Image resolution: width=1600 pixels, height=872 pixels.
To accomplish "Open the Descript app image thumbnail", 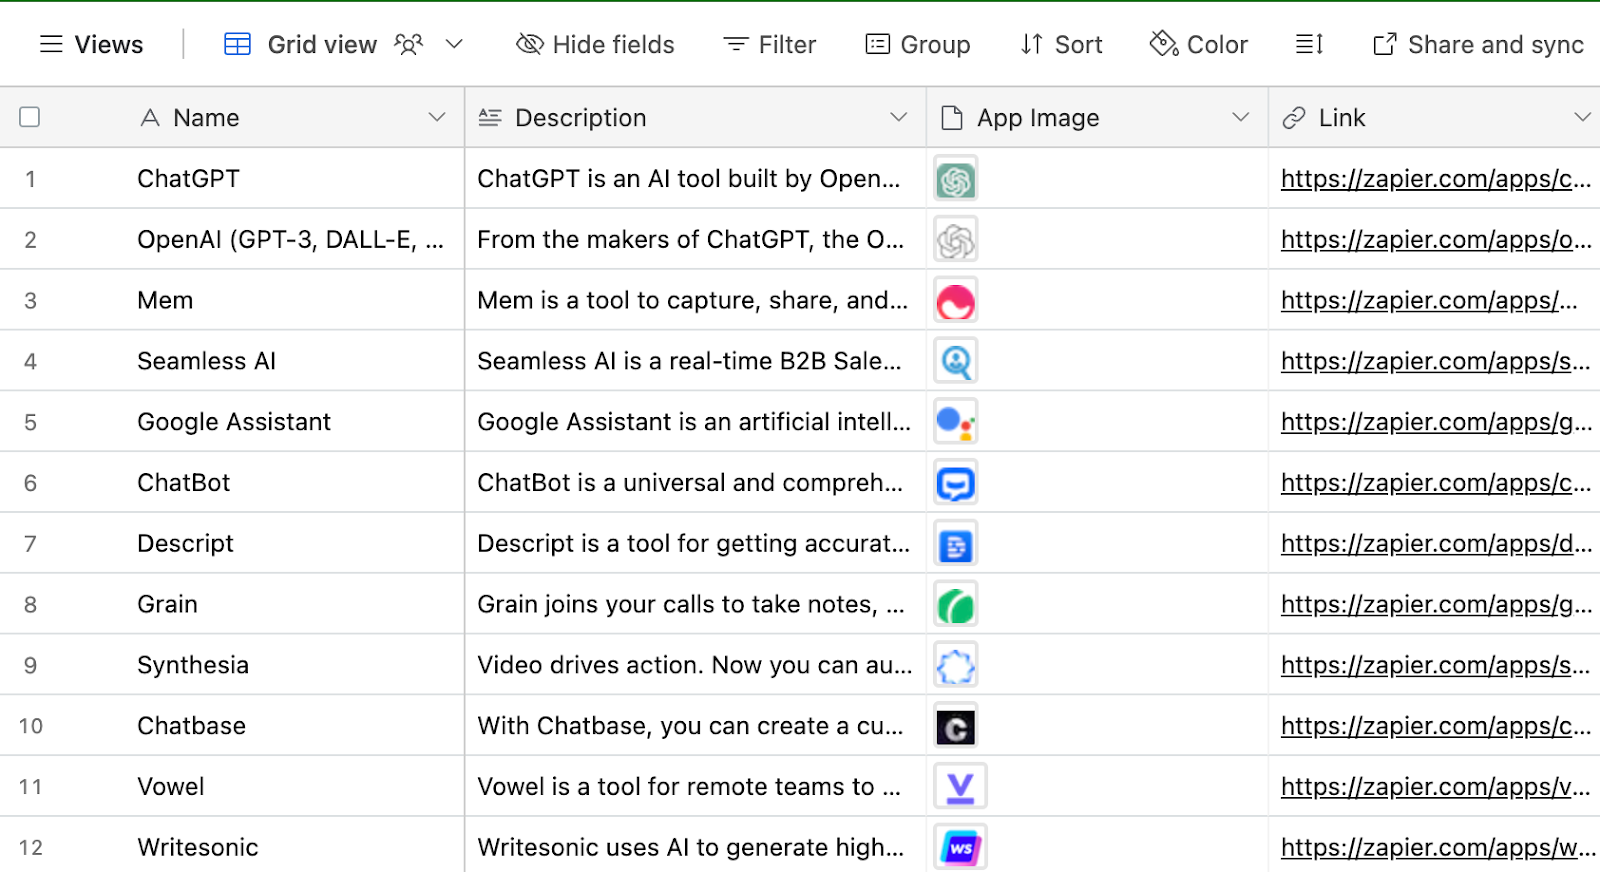I will click(956, 545).
